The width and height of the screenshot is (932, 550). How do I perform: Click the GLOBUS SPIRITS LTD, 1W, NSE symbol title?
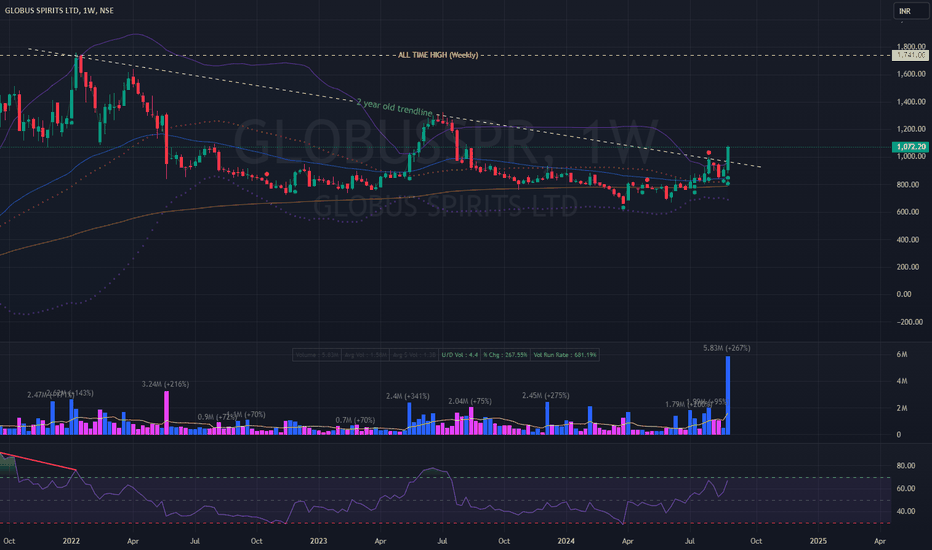click(x=59, y=11)
